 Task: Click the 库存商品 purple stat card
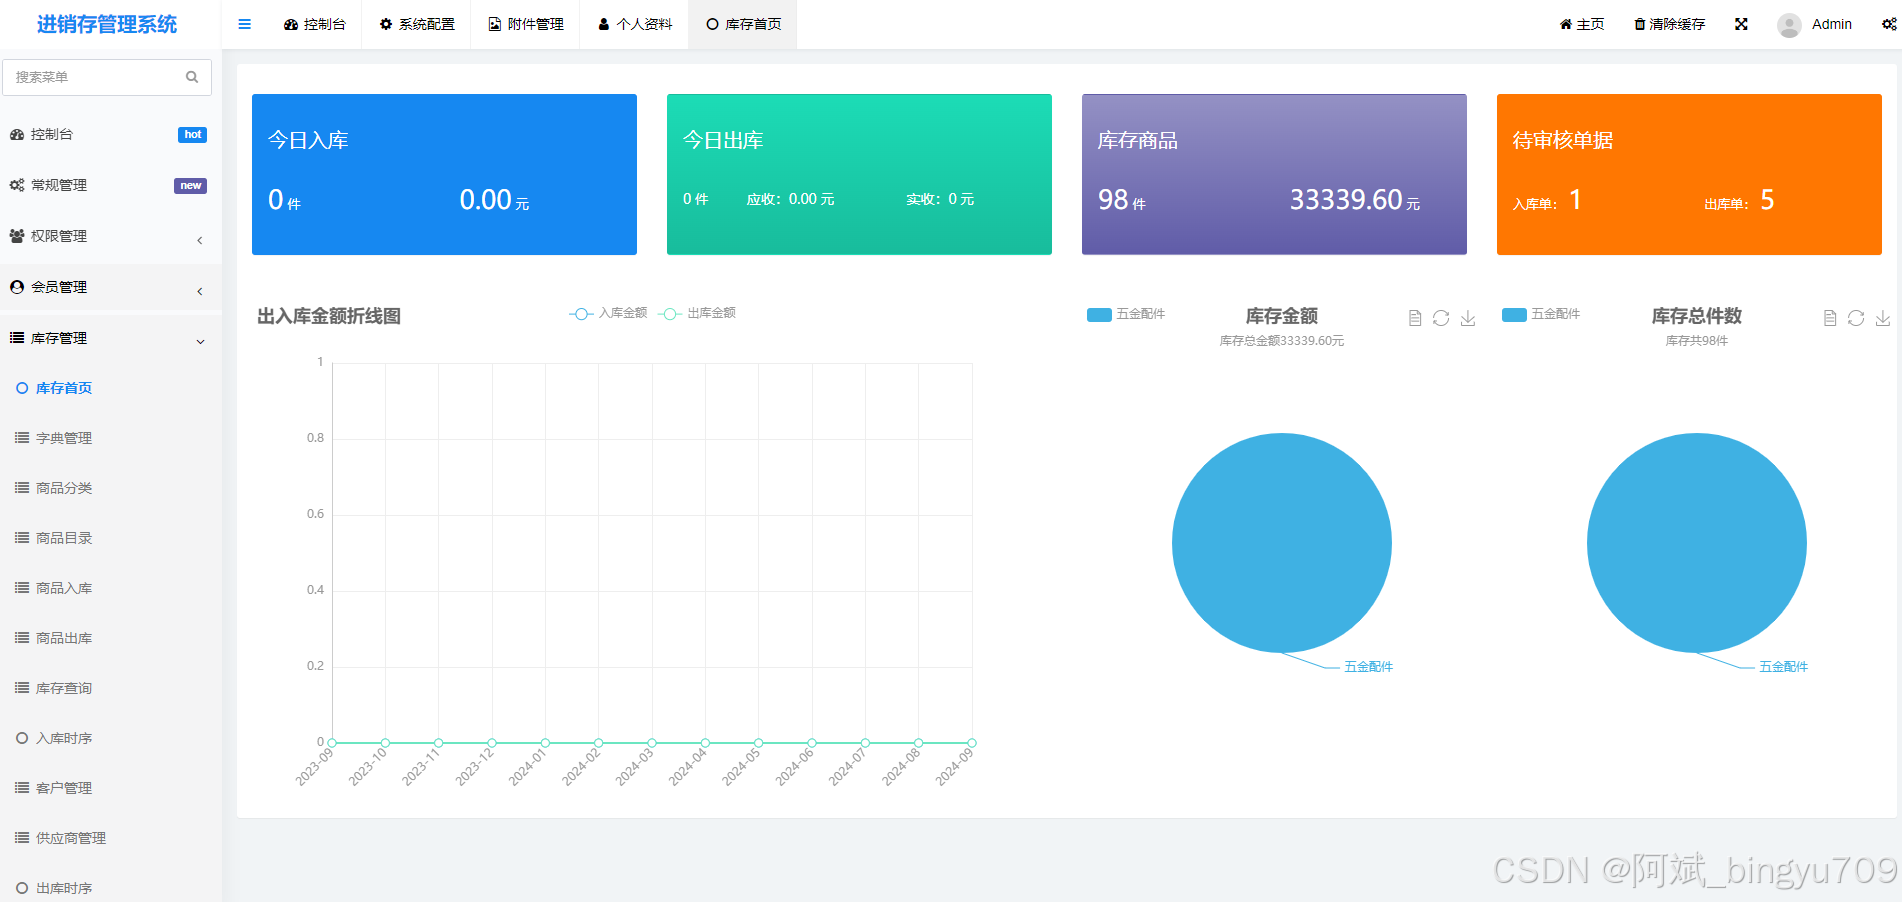(1274, 174)
